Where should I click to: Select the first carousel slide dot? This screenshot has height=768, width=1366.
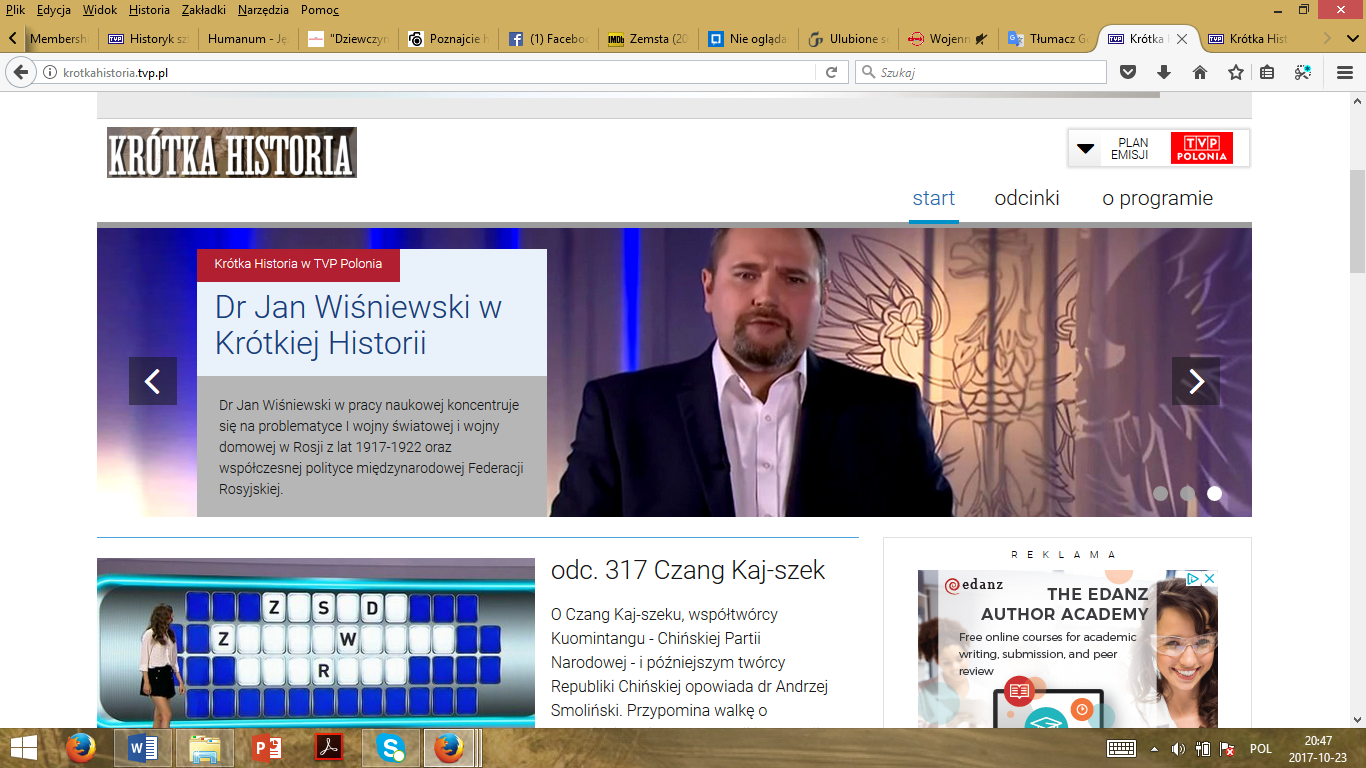coord(1160,493)
